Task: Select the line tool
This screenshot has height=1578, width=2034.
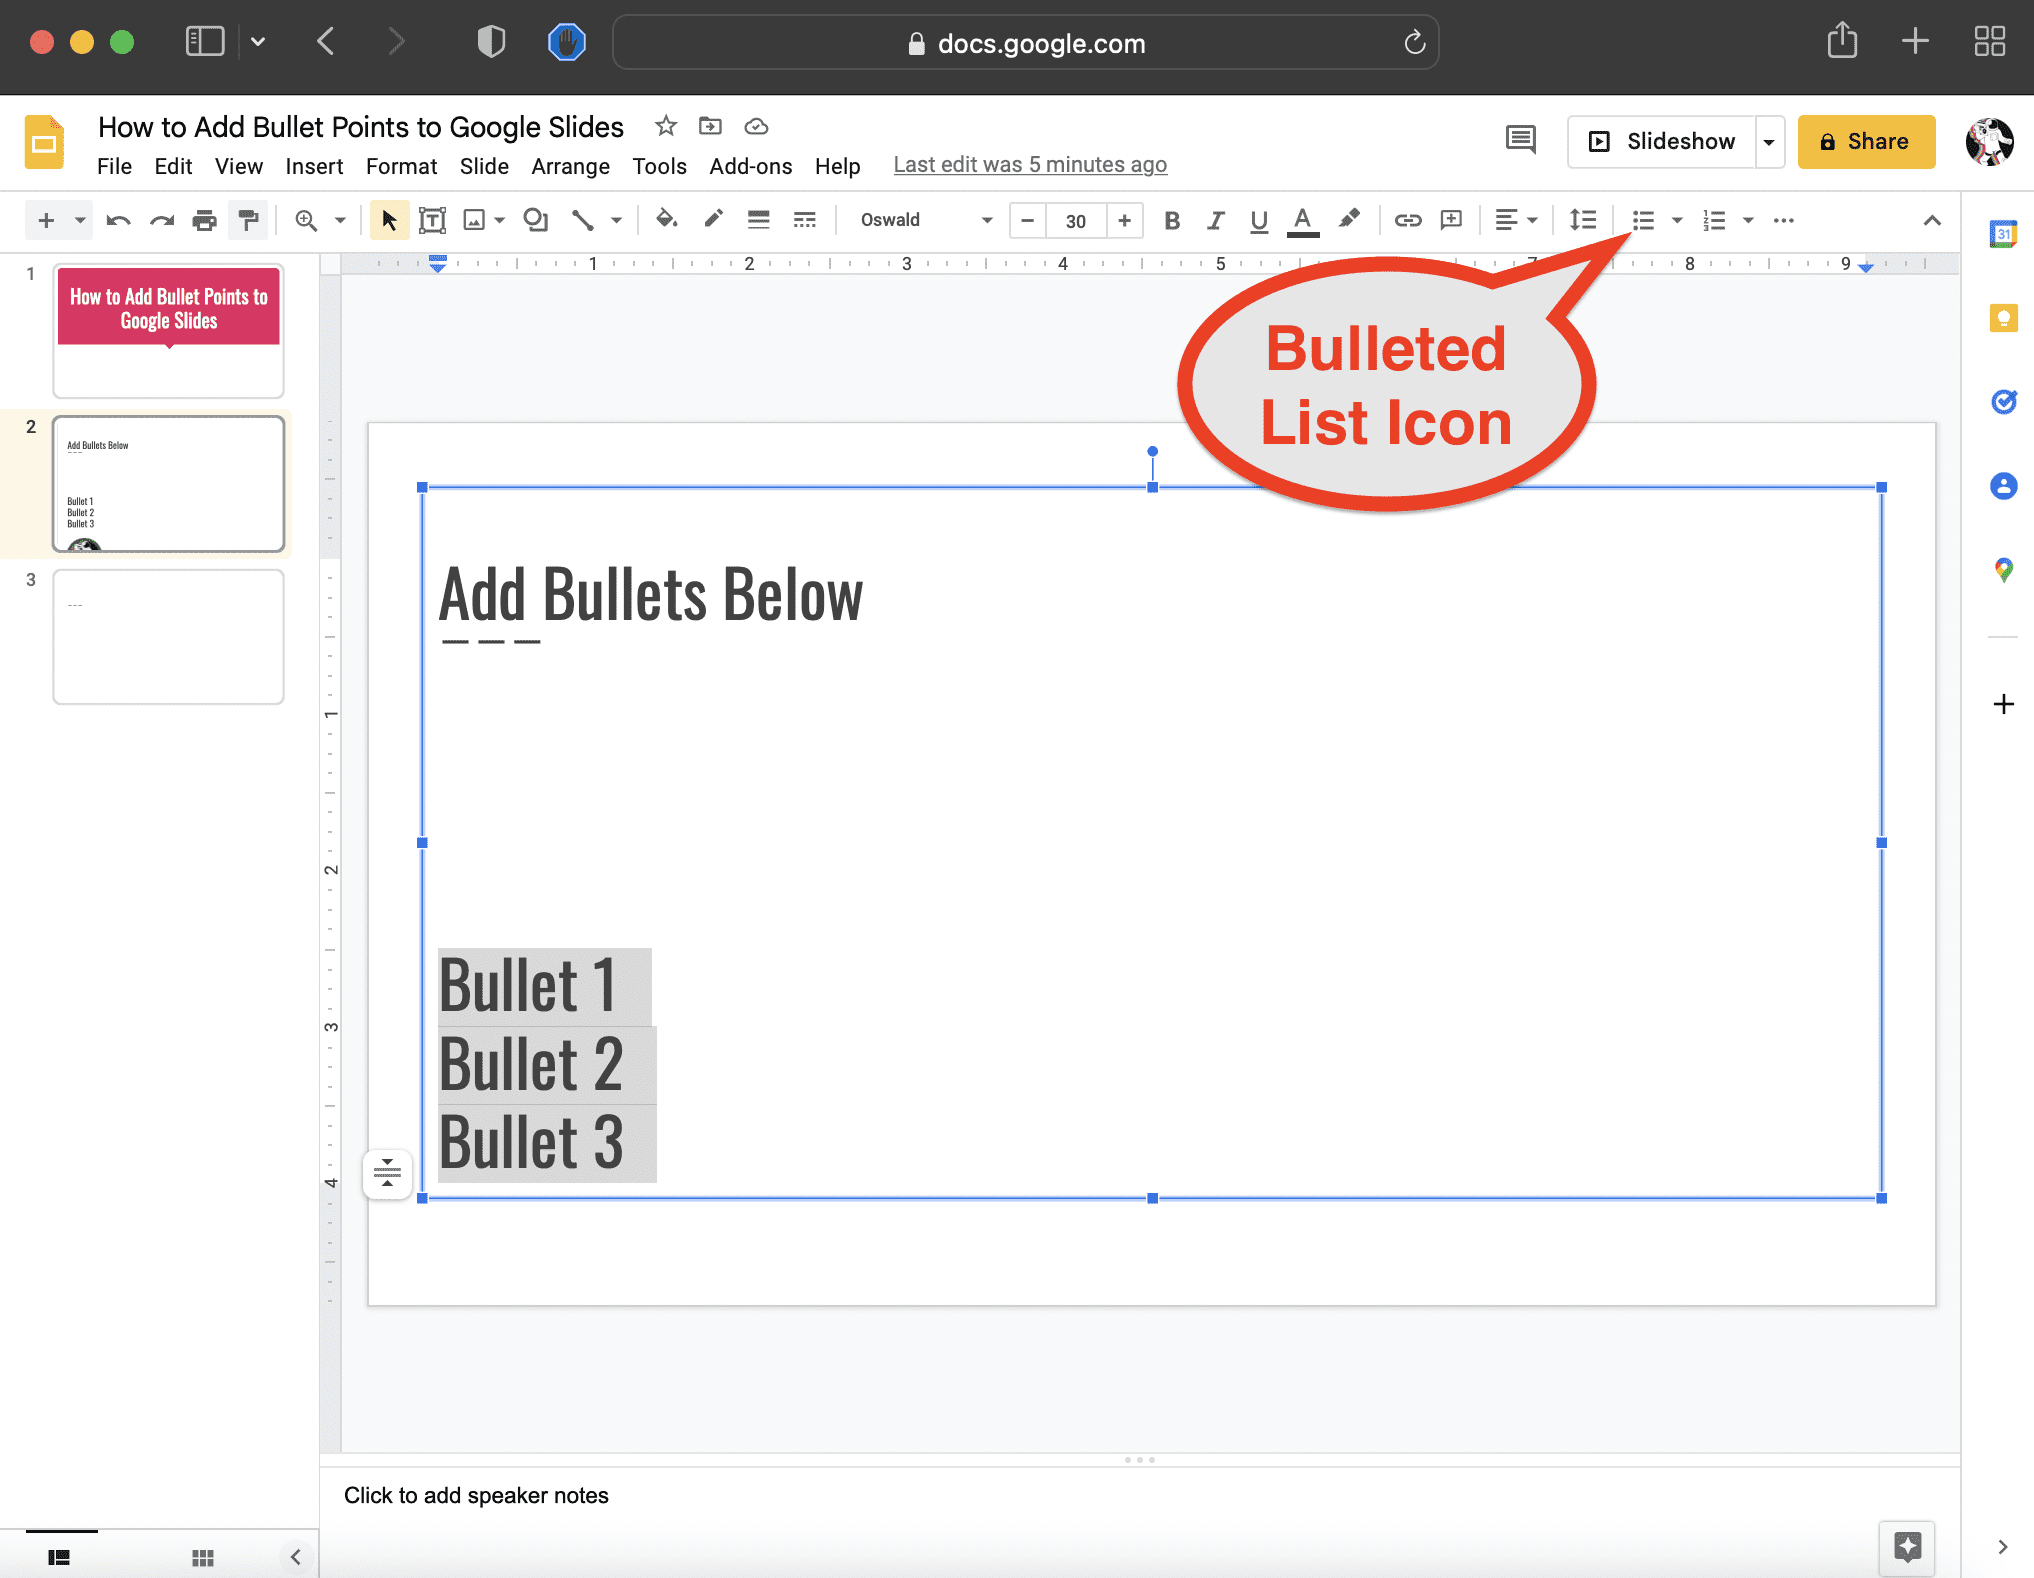Action: (x=582, y=220)
